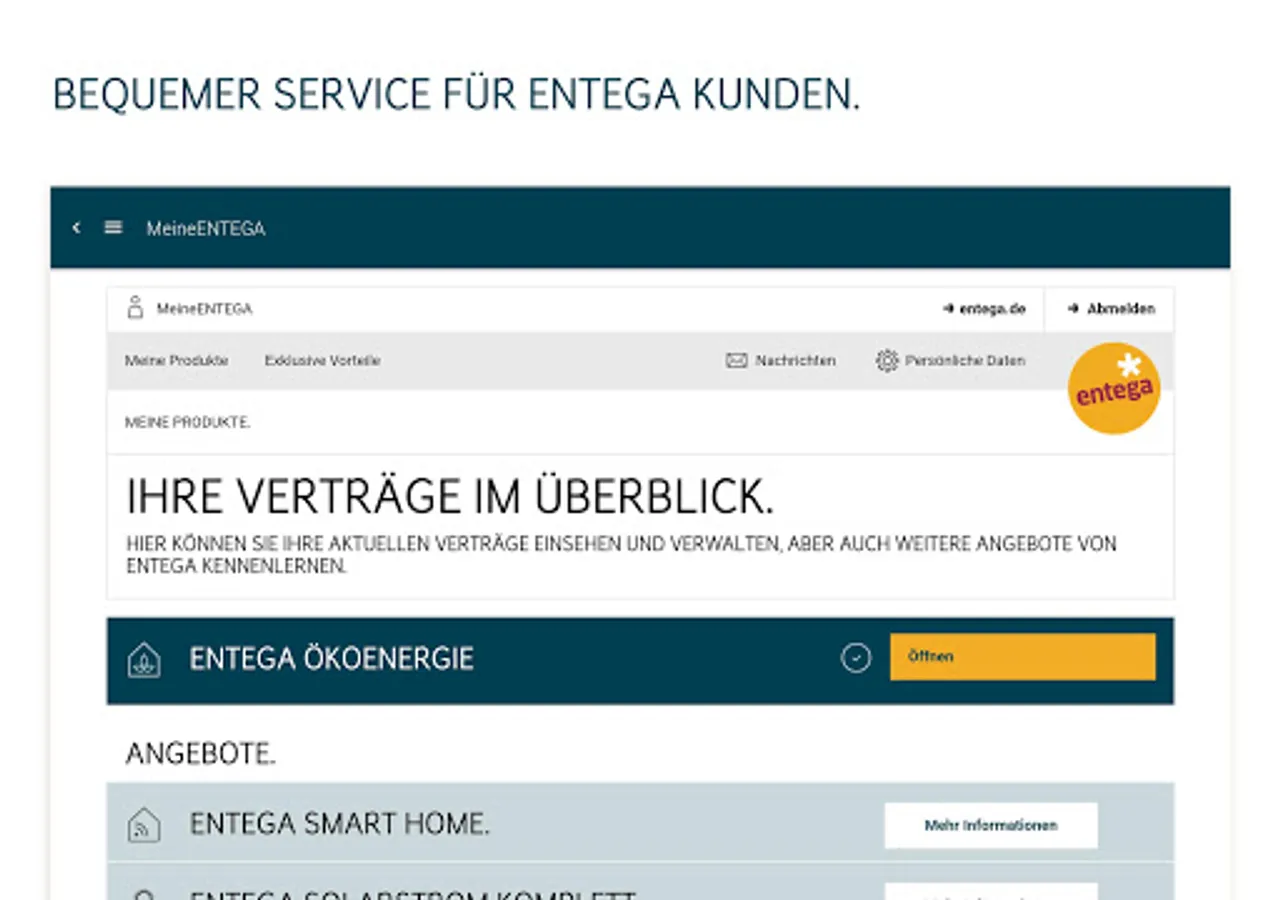This screenshot has width=1280, height=900.
Task: Click the ANGEBOTE heading
Action: (200, 754)
